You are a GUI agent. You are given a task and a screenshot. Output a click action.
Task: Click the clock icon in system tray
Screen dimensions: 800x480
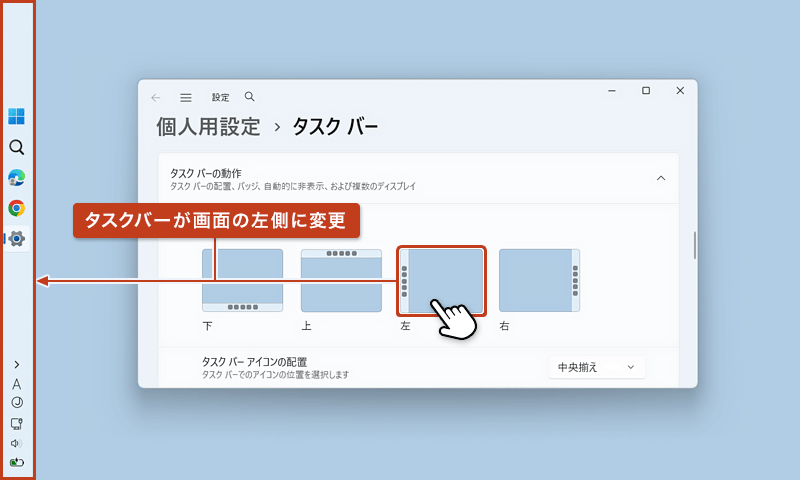(17, 402)
